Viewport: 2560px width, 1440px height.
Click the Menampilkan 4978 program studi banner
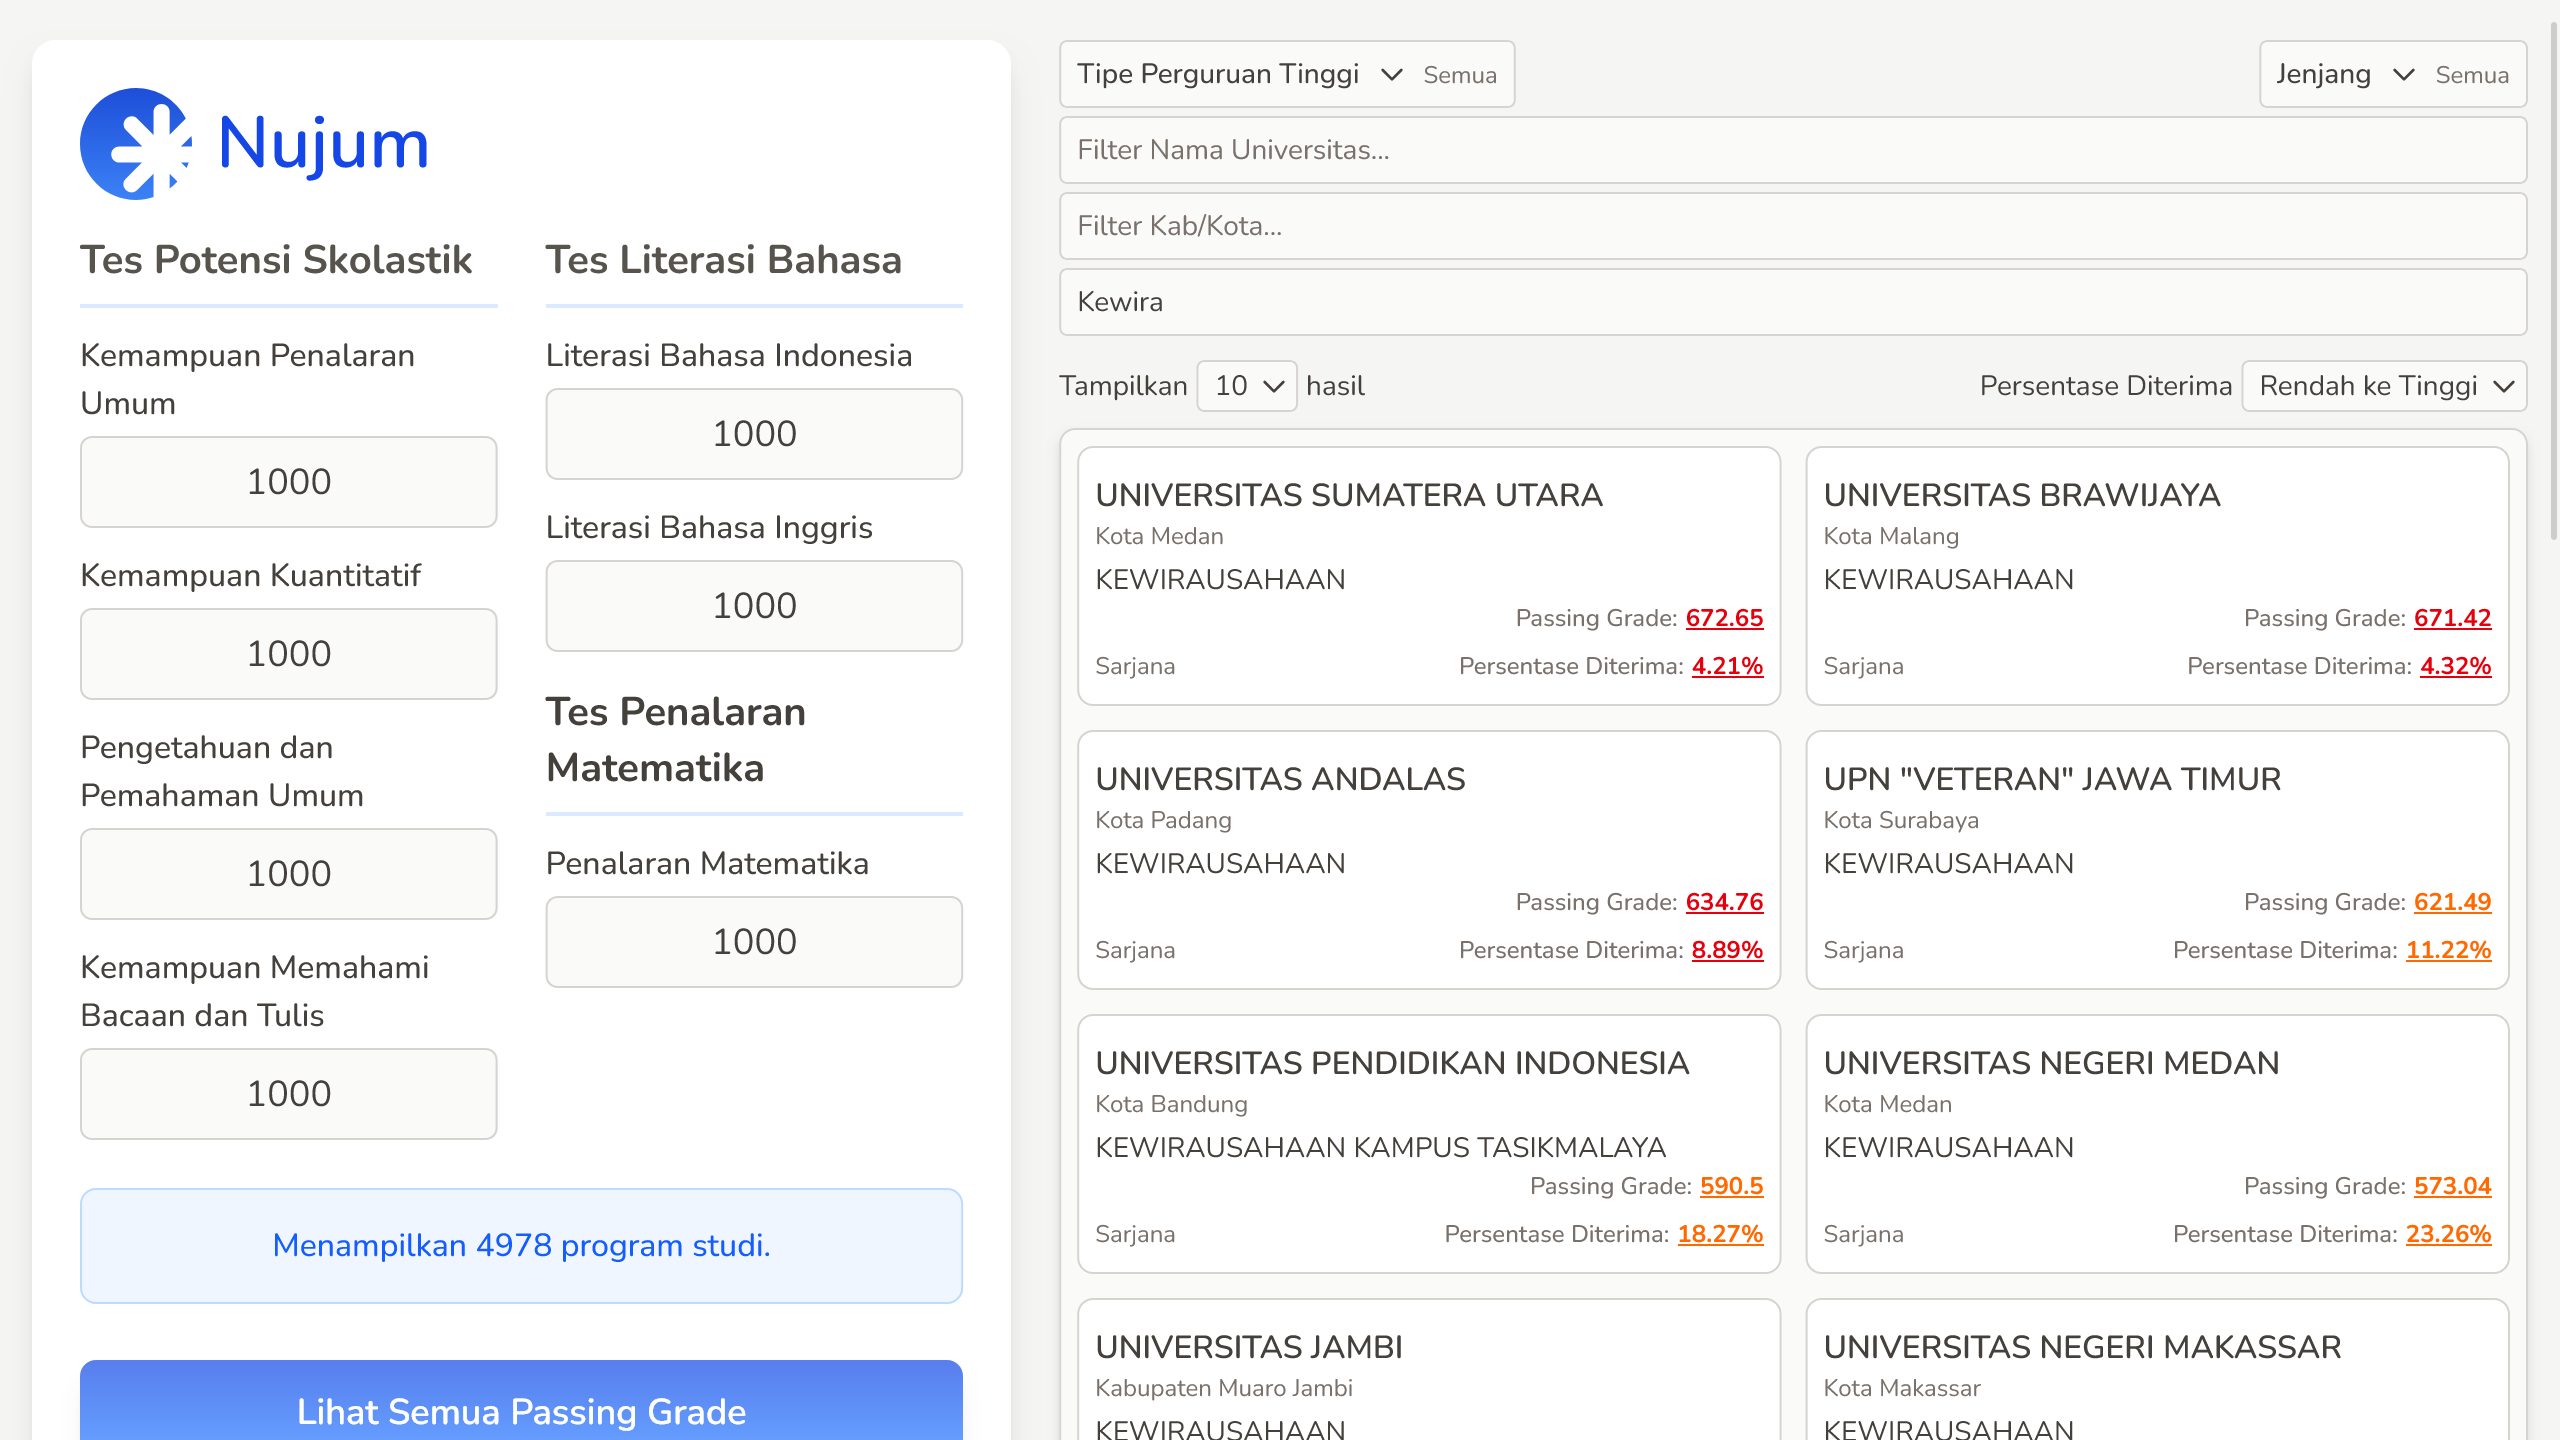click(521, 1246)
